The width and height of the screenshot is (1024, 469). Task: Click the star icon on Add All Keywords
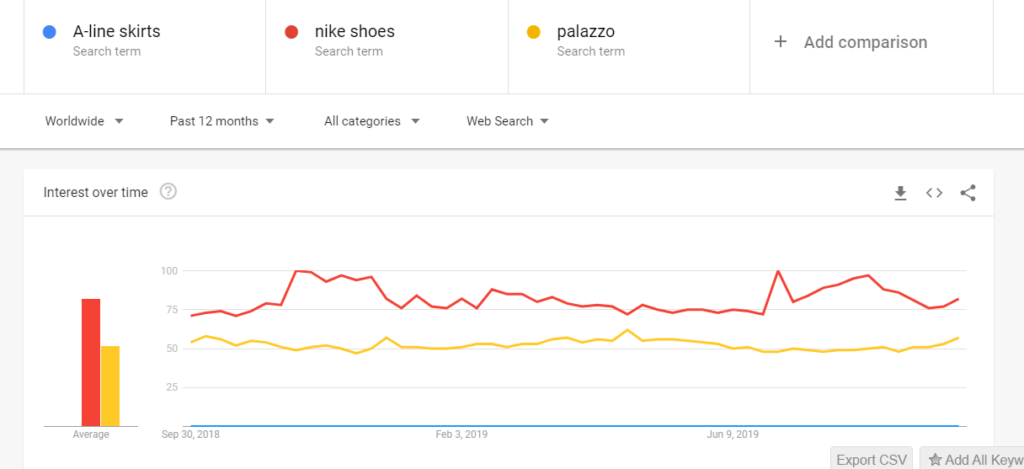pos(935,460)
